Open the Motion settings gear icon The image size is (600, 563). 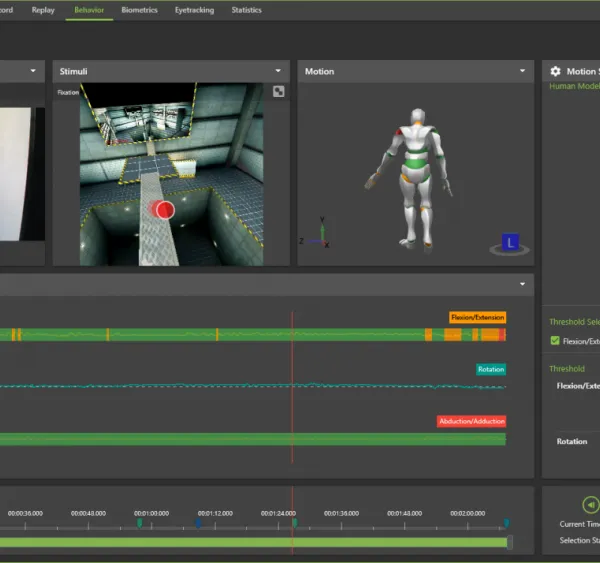555,71
